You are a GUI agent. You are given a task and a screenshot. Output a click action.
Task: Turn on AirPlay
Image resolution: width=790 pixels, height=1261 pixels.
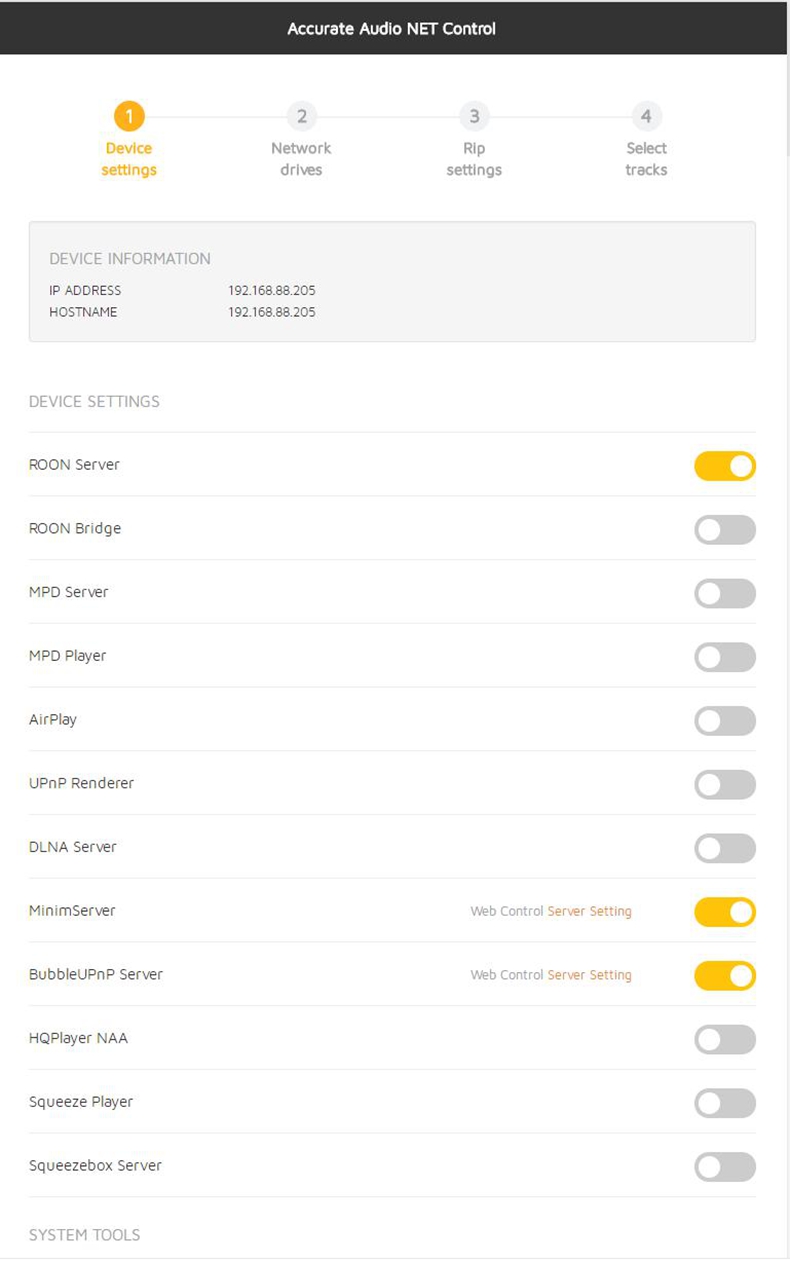[725, 721]
